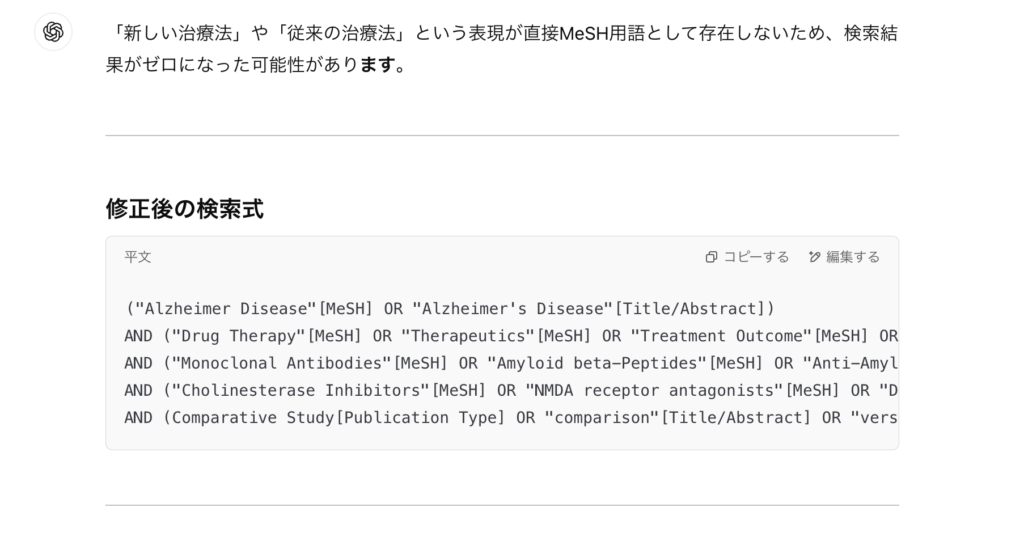
Task: Click the "comparison"[Title/Abstract] term
Action: (x=677, y=417)
